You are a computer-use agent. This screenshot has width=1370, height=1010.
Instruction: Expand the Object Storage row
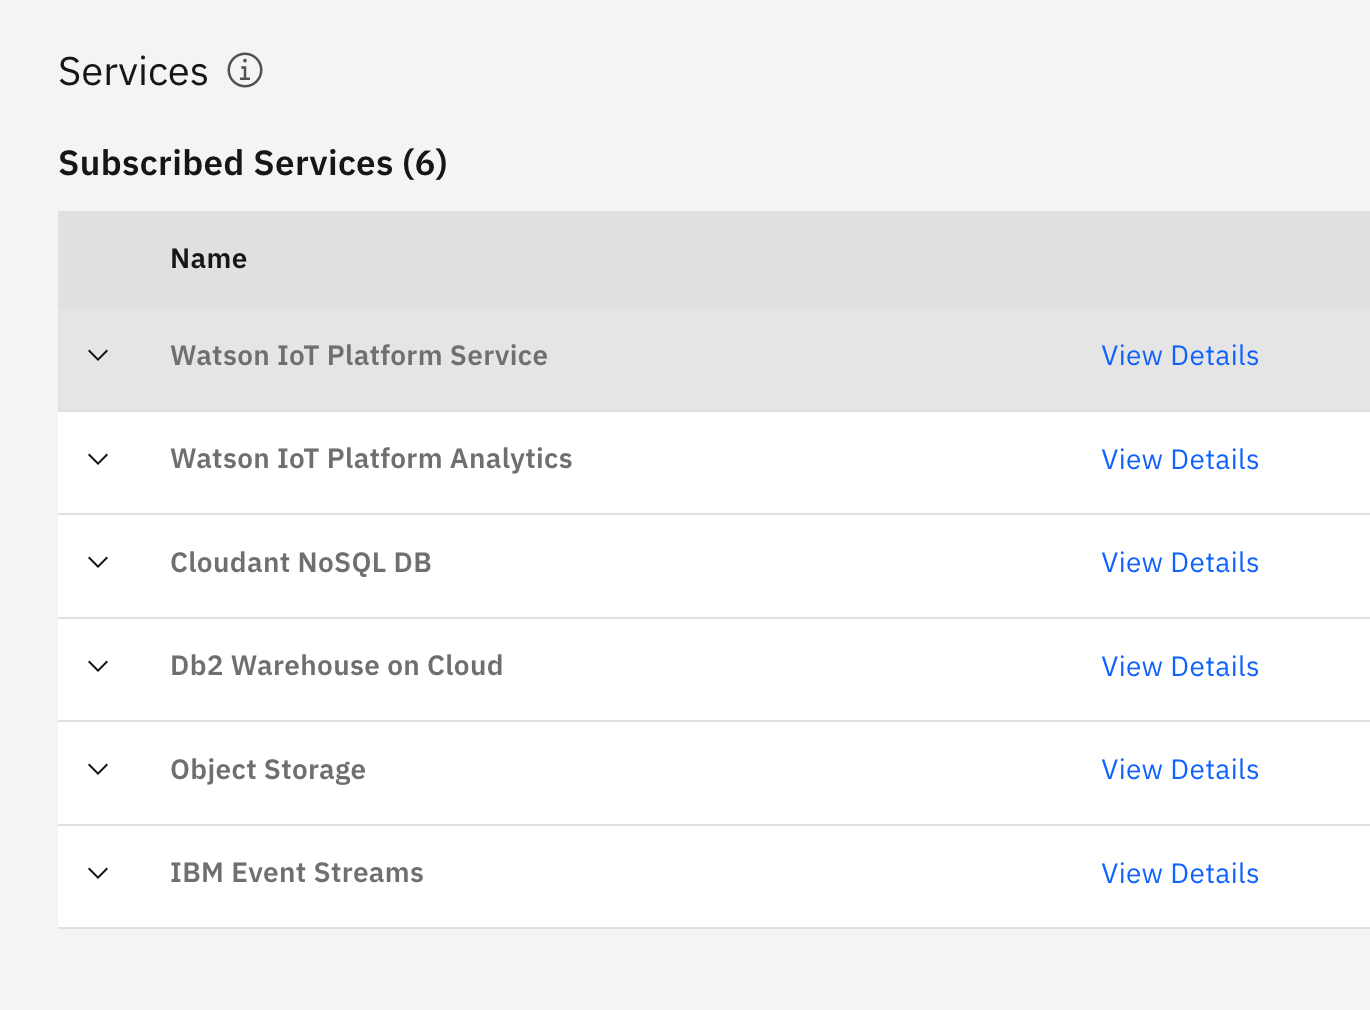[98, 770]
